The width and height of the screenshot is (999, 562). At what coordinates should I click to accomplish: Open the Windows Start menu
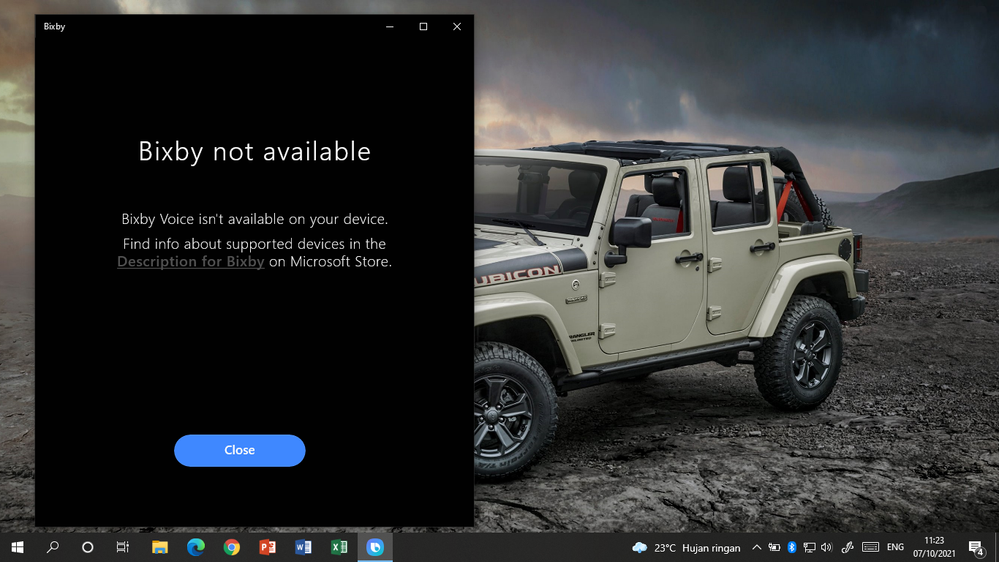click(x=17, y=547)
